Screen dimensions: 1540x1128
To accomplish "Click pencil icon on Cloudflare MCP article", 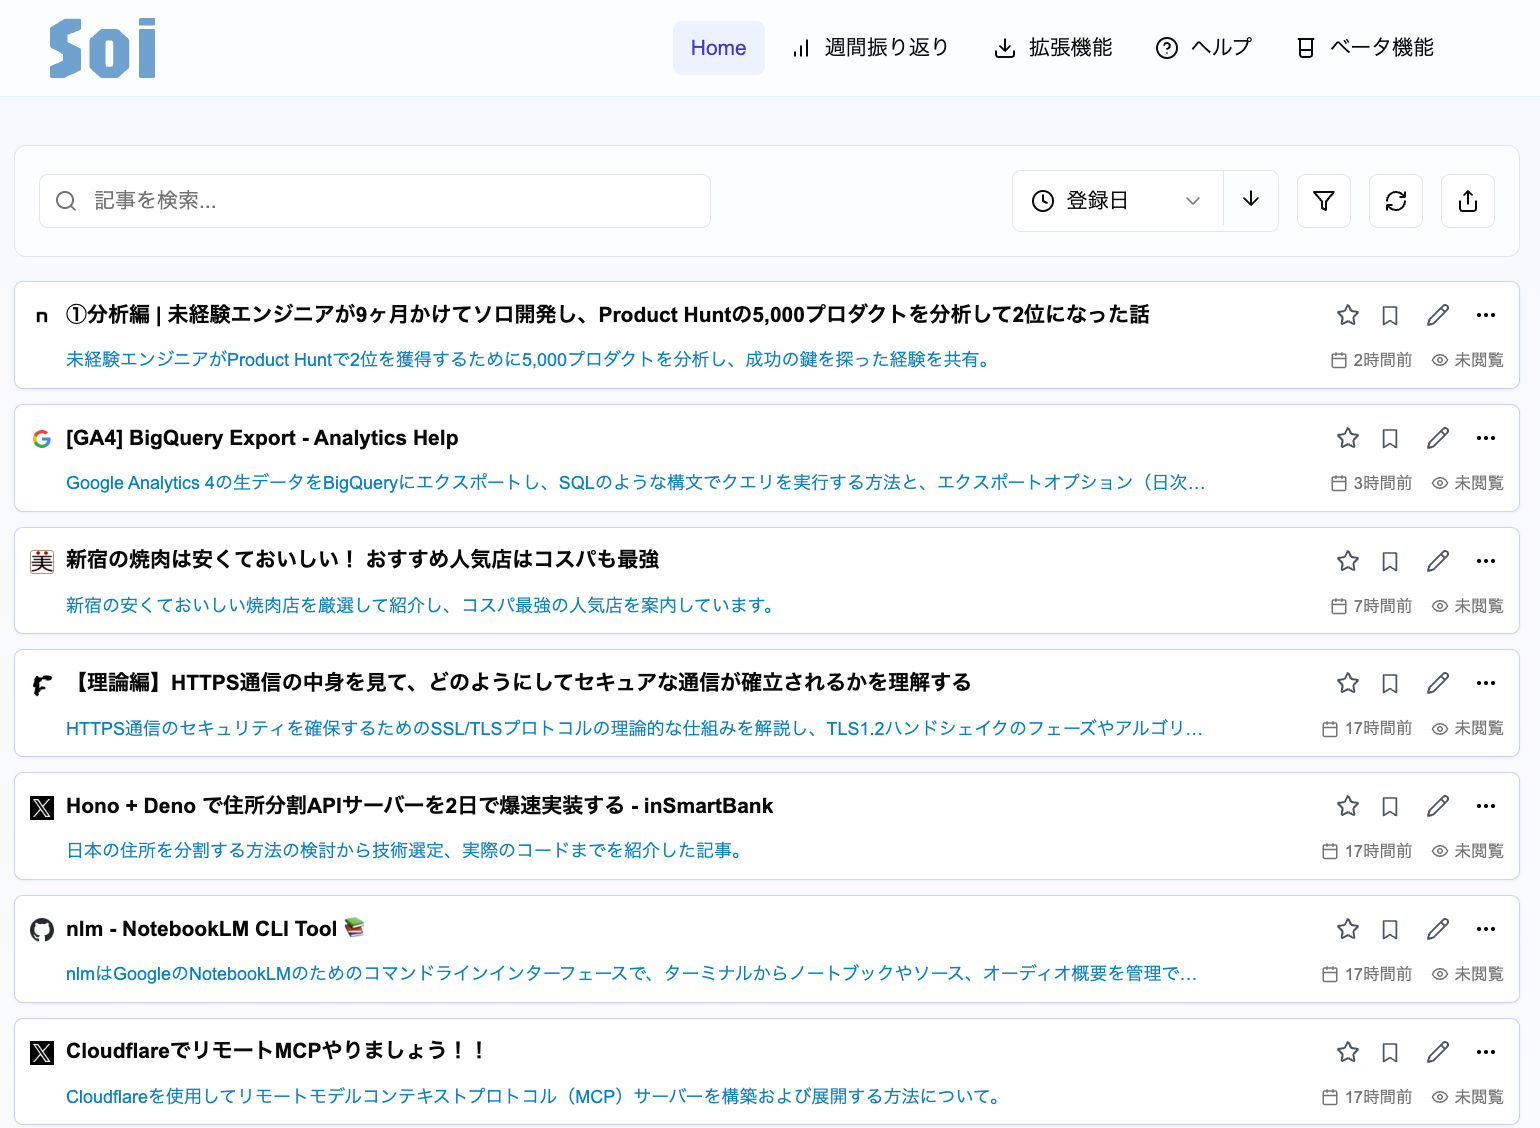I will [1437, 1052].
